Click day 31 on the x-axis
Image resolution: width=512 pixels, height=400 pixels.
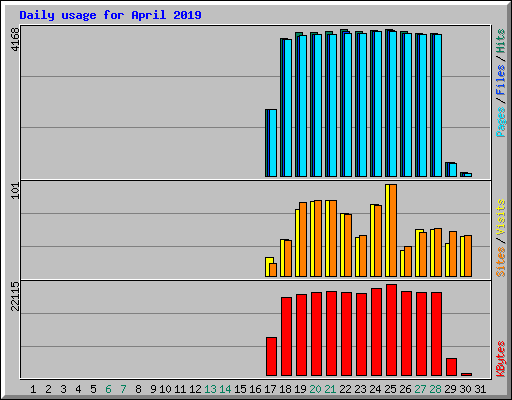coord(480,389)
